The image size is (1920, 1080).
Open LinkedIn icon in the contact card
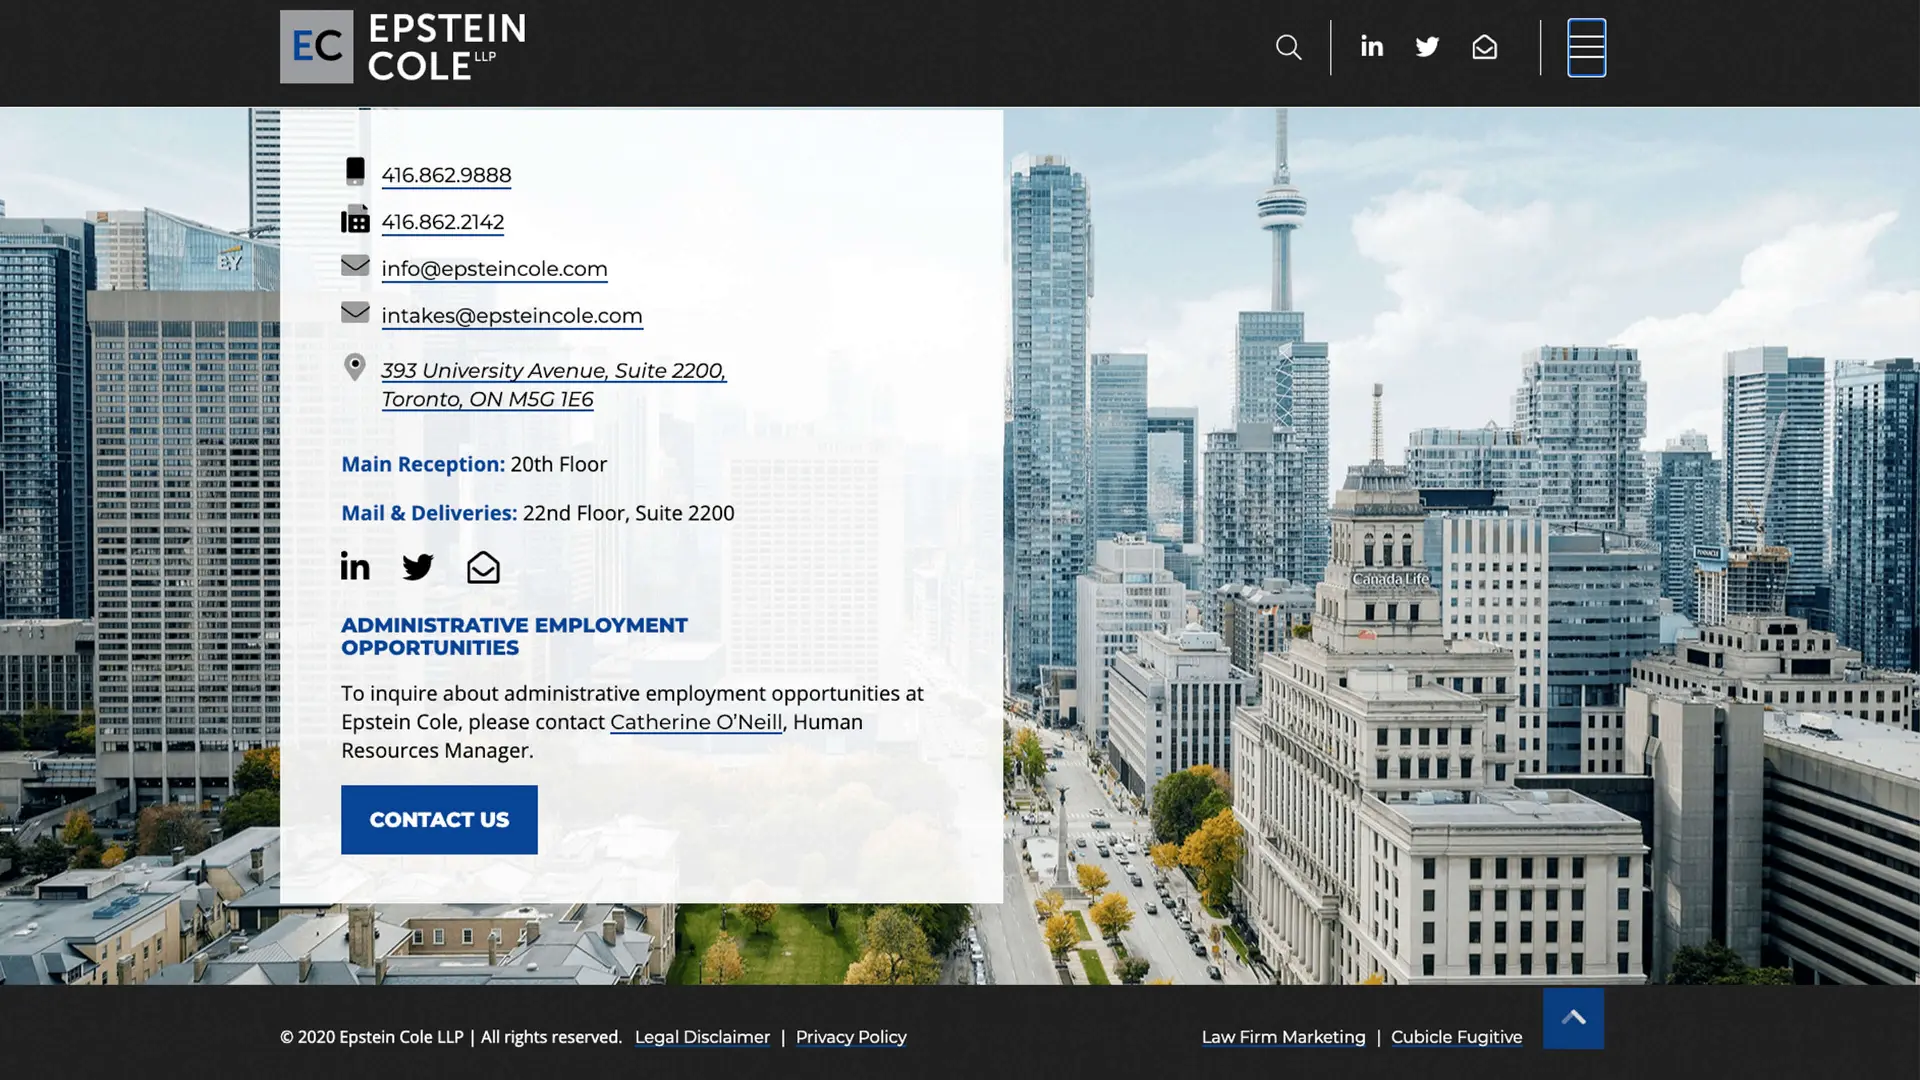[355, 566]
